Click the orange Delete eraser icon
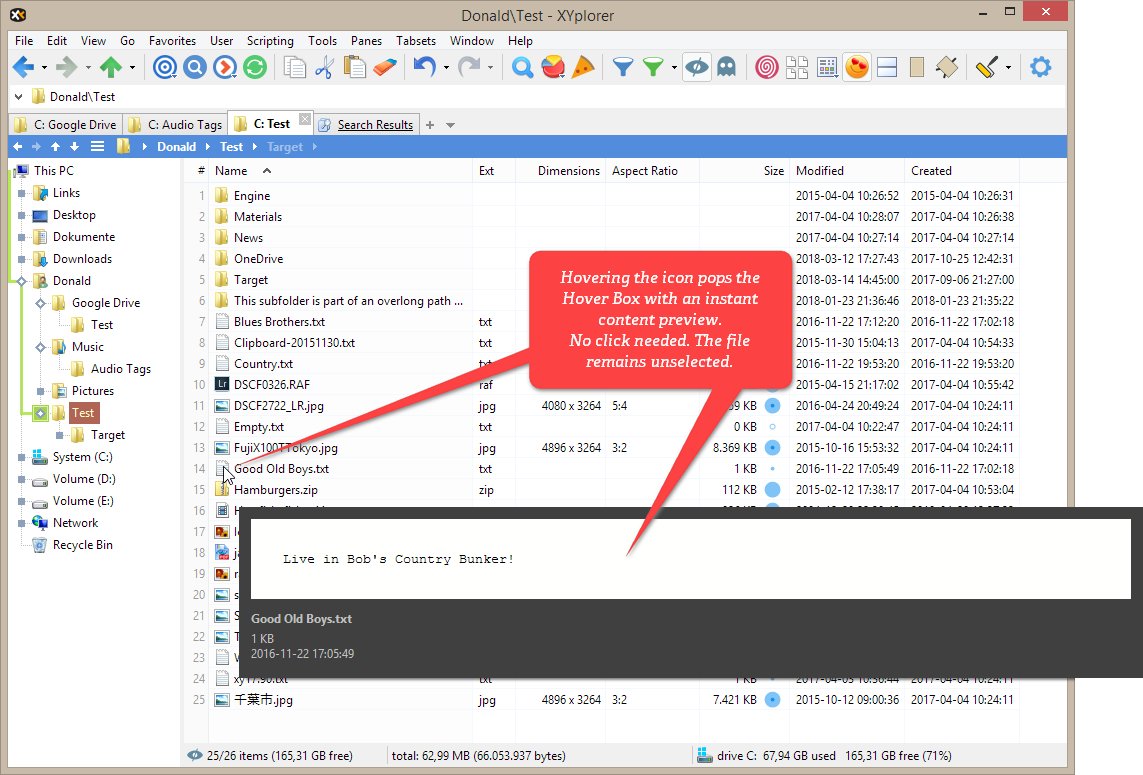1143x775 pixels. tap(385, 67)
